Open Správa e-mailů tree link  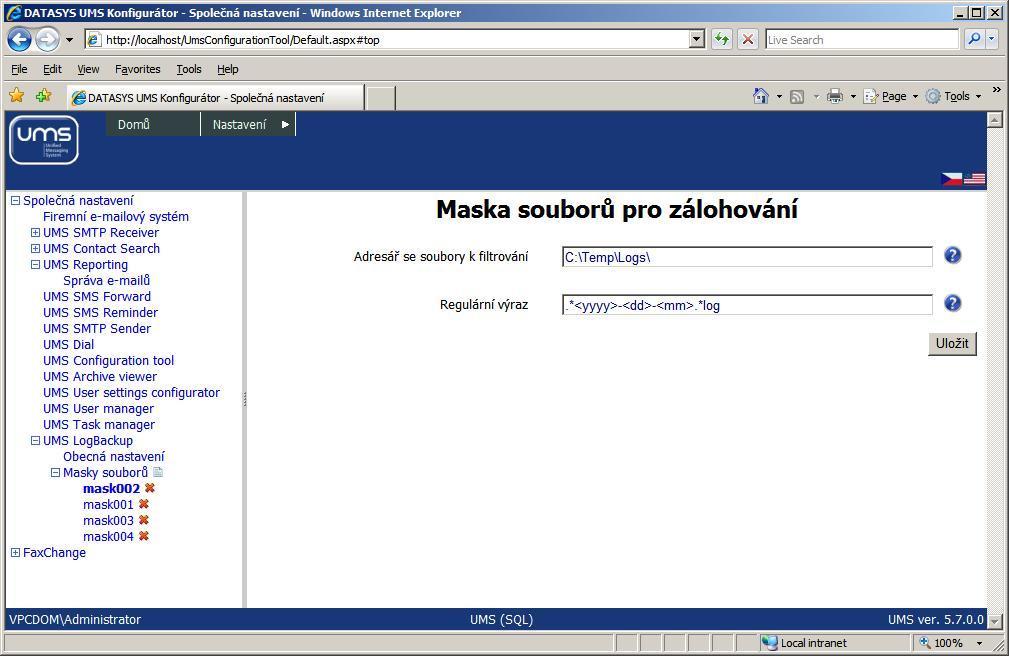(x=106, y=280)
